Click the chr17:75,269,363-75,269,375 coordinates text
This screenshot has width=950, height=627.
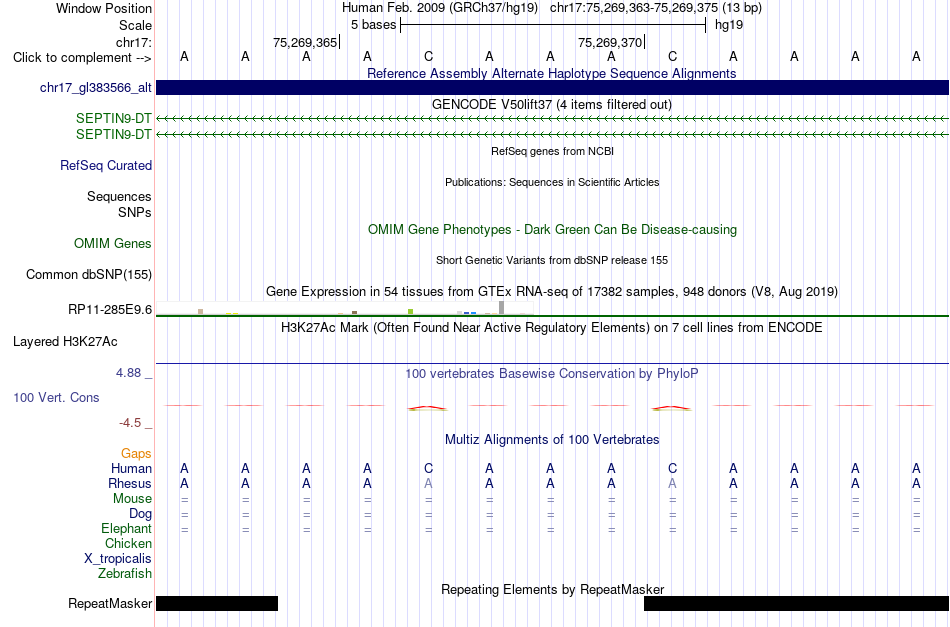(656, 8)
